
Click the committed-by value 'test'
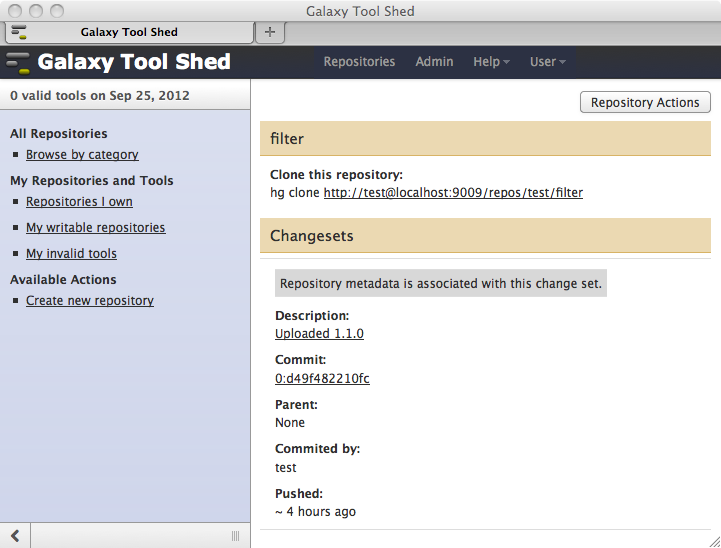pos(286,468)
